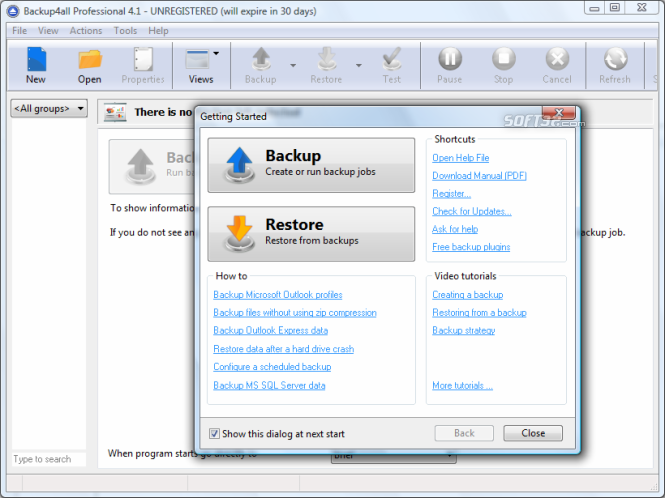
Task: Click the 'Register...' link
Action: click(x=451, y=193)
